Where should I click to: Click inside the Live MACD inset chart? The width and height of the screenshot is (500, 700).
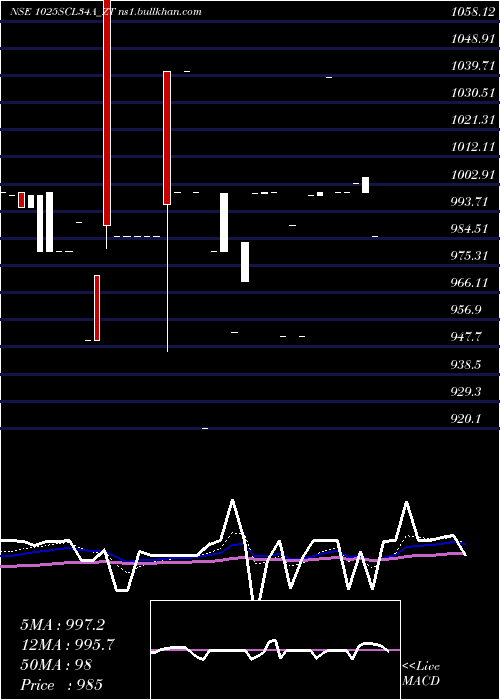point(275,650)
